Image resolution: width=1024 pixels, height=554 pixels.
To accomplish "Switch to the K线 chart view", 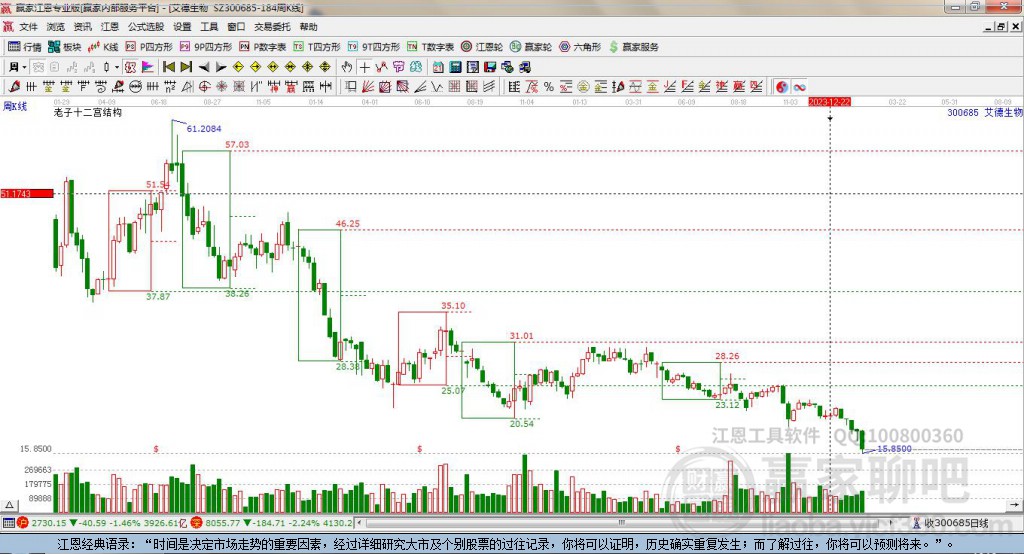I will click(x=103, y=47).
